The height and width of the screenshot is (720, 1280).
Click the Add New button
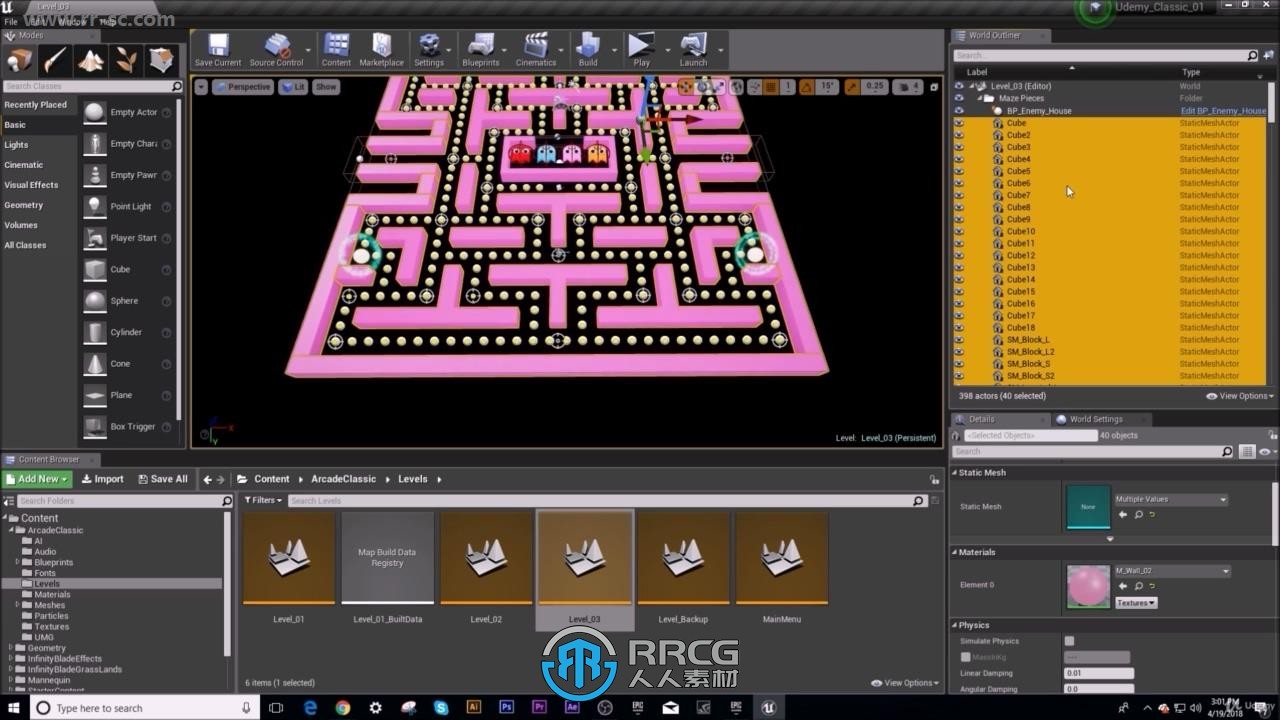coord(38,479)
